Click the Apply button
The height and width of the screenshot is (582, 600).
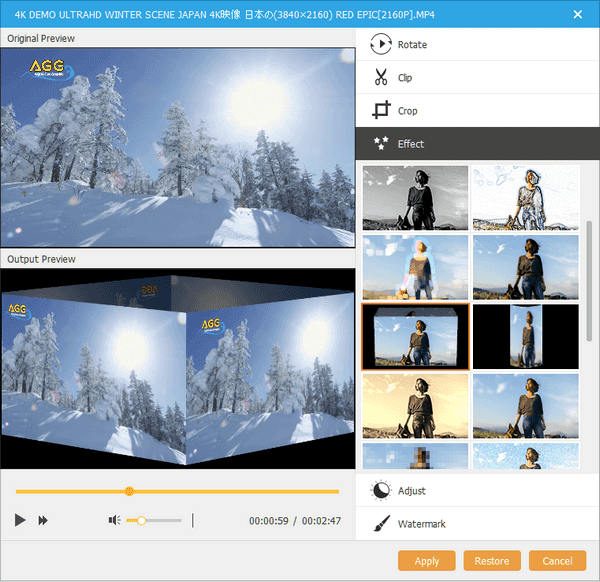tap(426, 561)
